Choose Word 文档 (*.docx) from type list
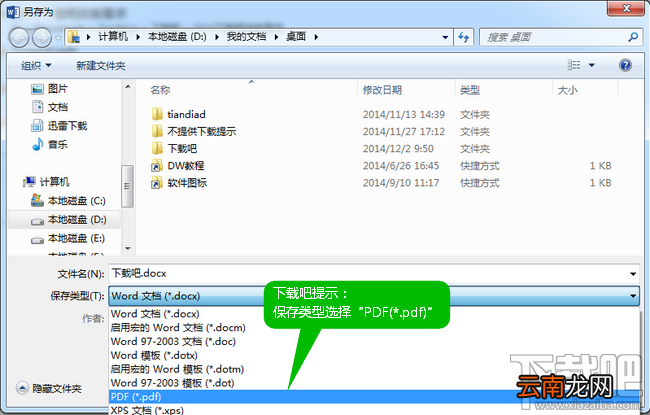The width and height of the screenshot is (650, 415). pos(155,314)
